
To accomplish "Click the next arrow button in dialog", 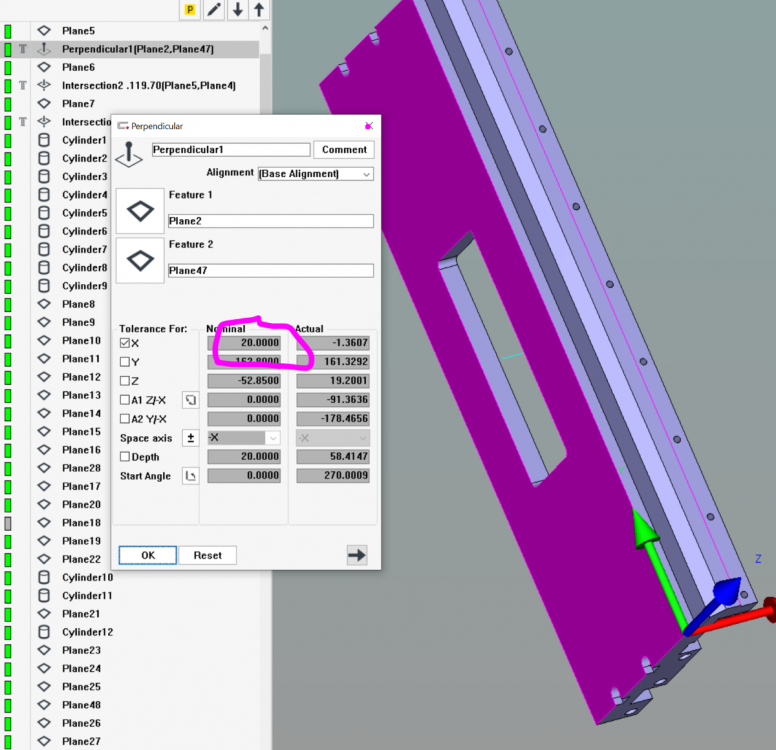I will [357, 555].
